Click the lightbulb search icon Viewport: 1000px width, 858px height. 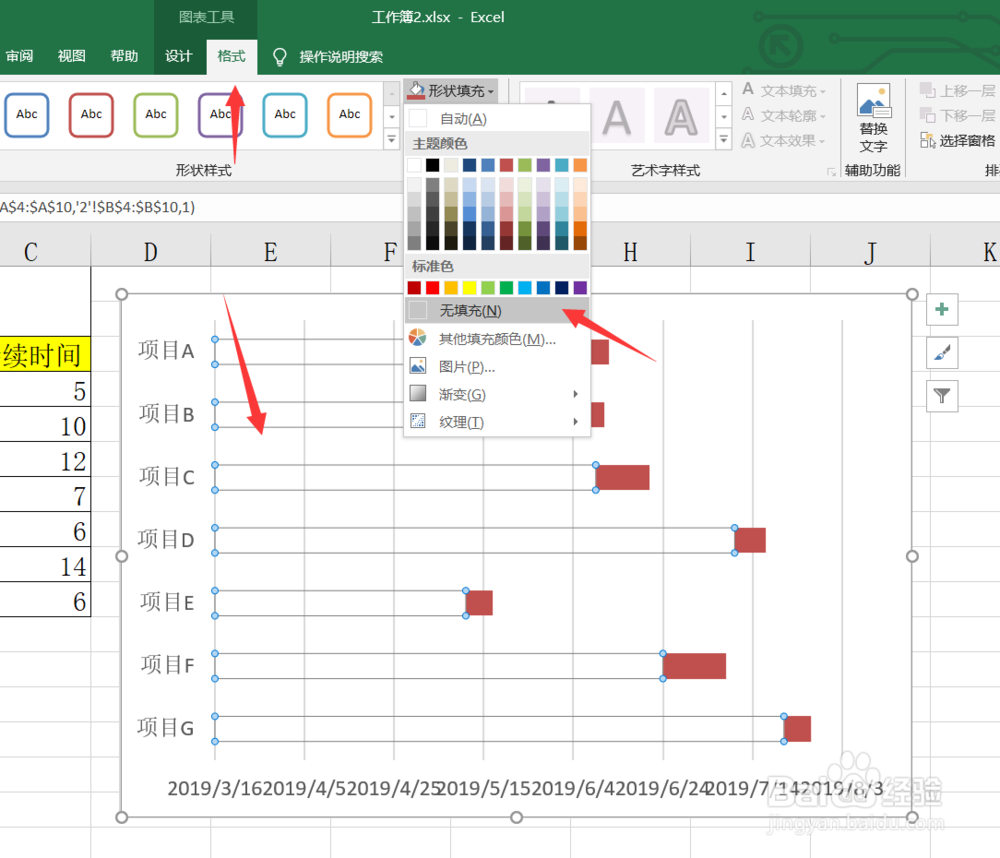[279, 57]
